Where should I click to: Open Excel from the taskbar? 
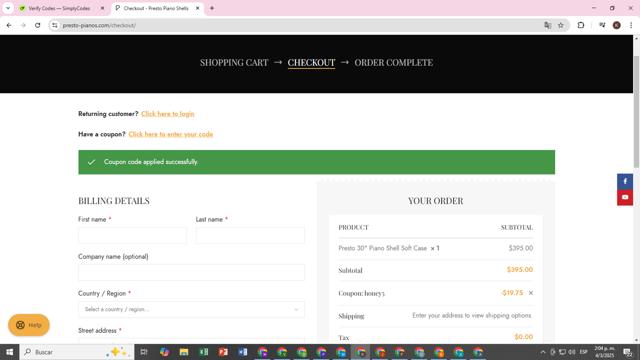coord(204,352)
